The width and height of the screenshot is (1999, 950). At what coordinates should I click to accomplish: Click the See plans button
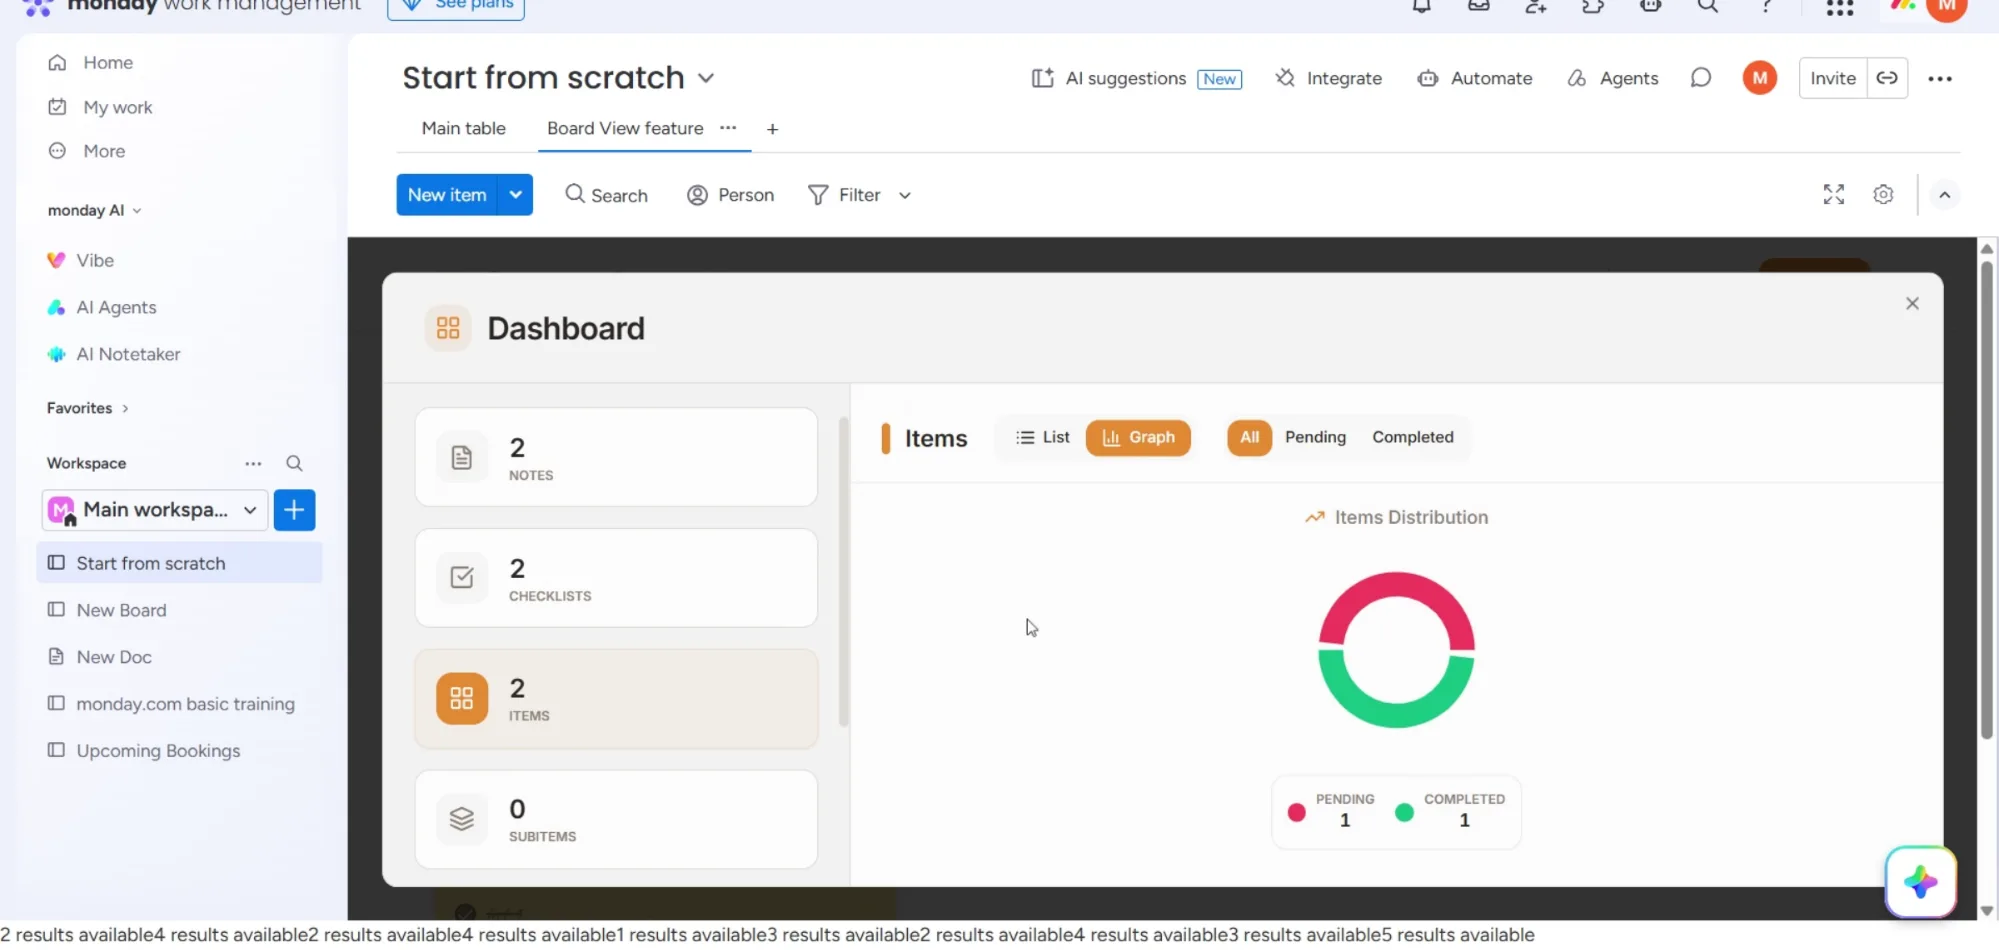pos(456,6)
